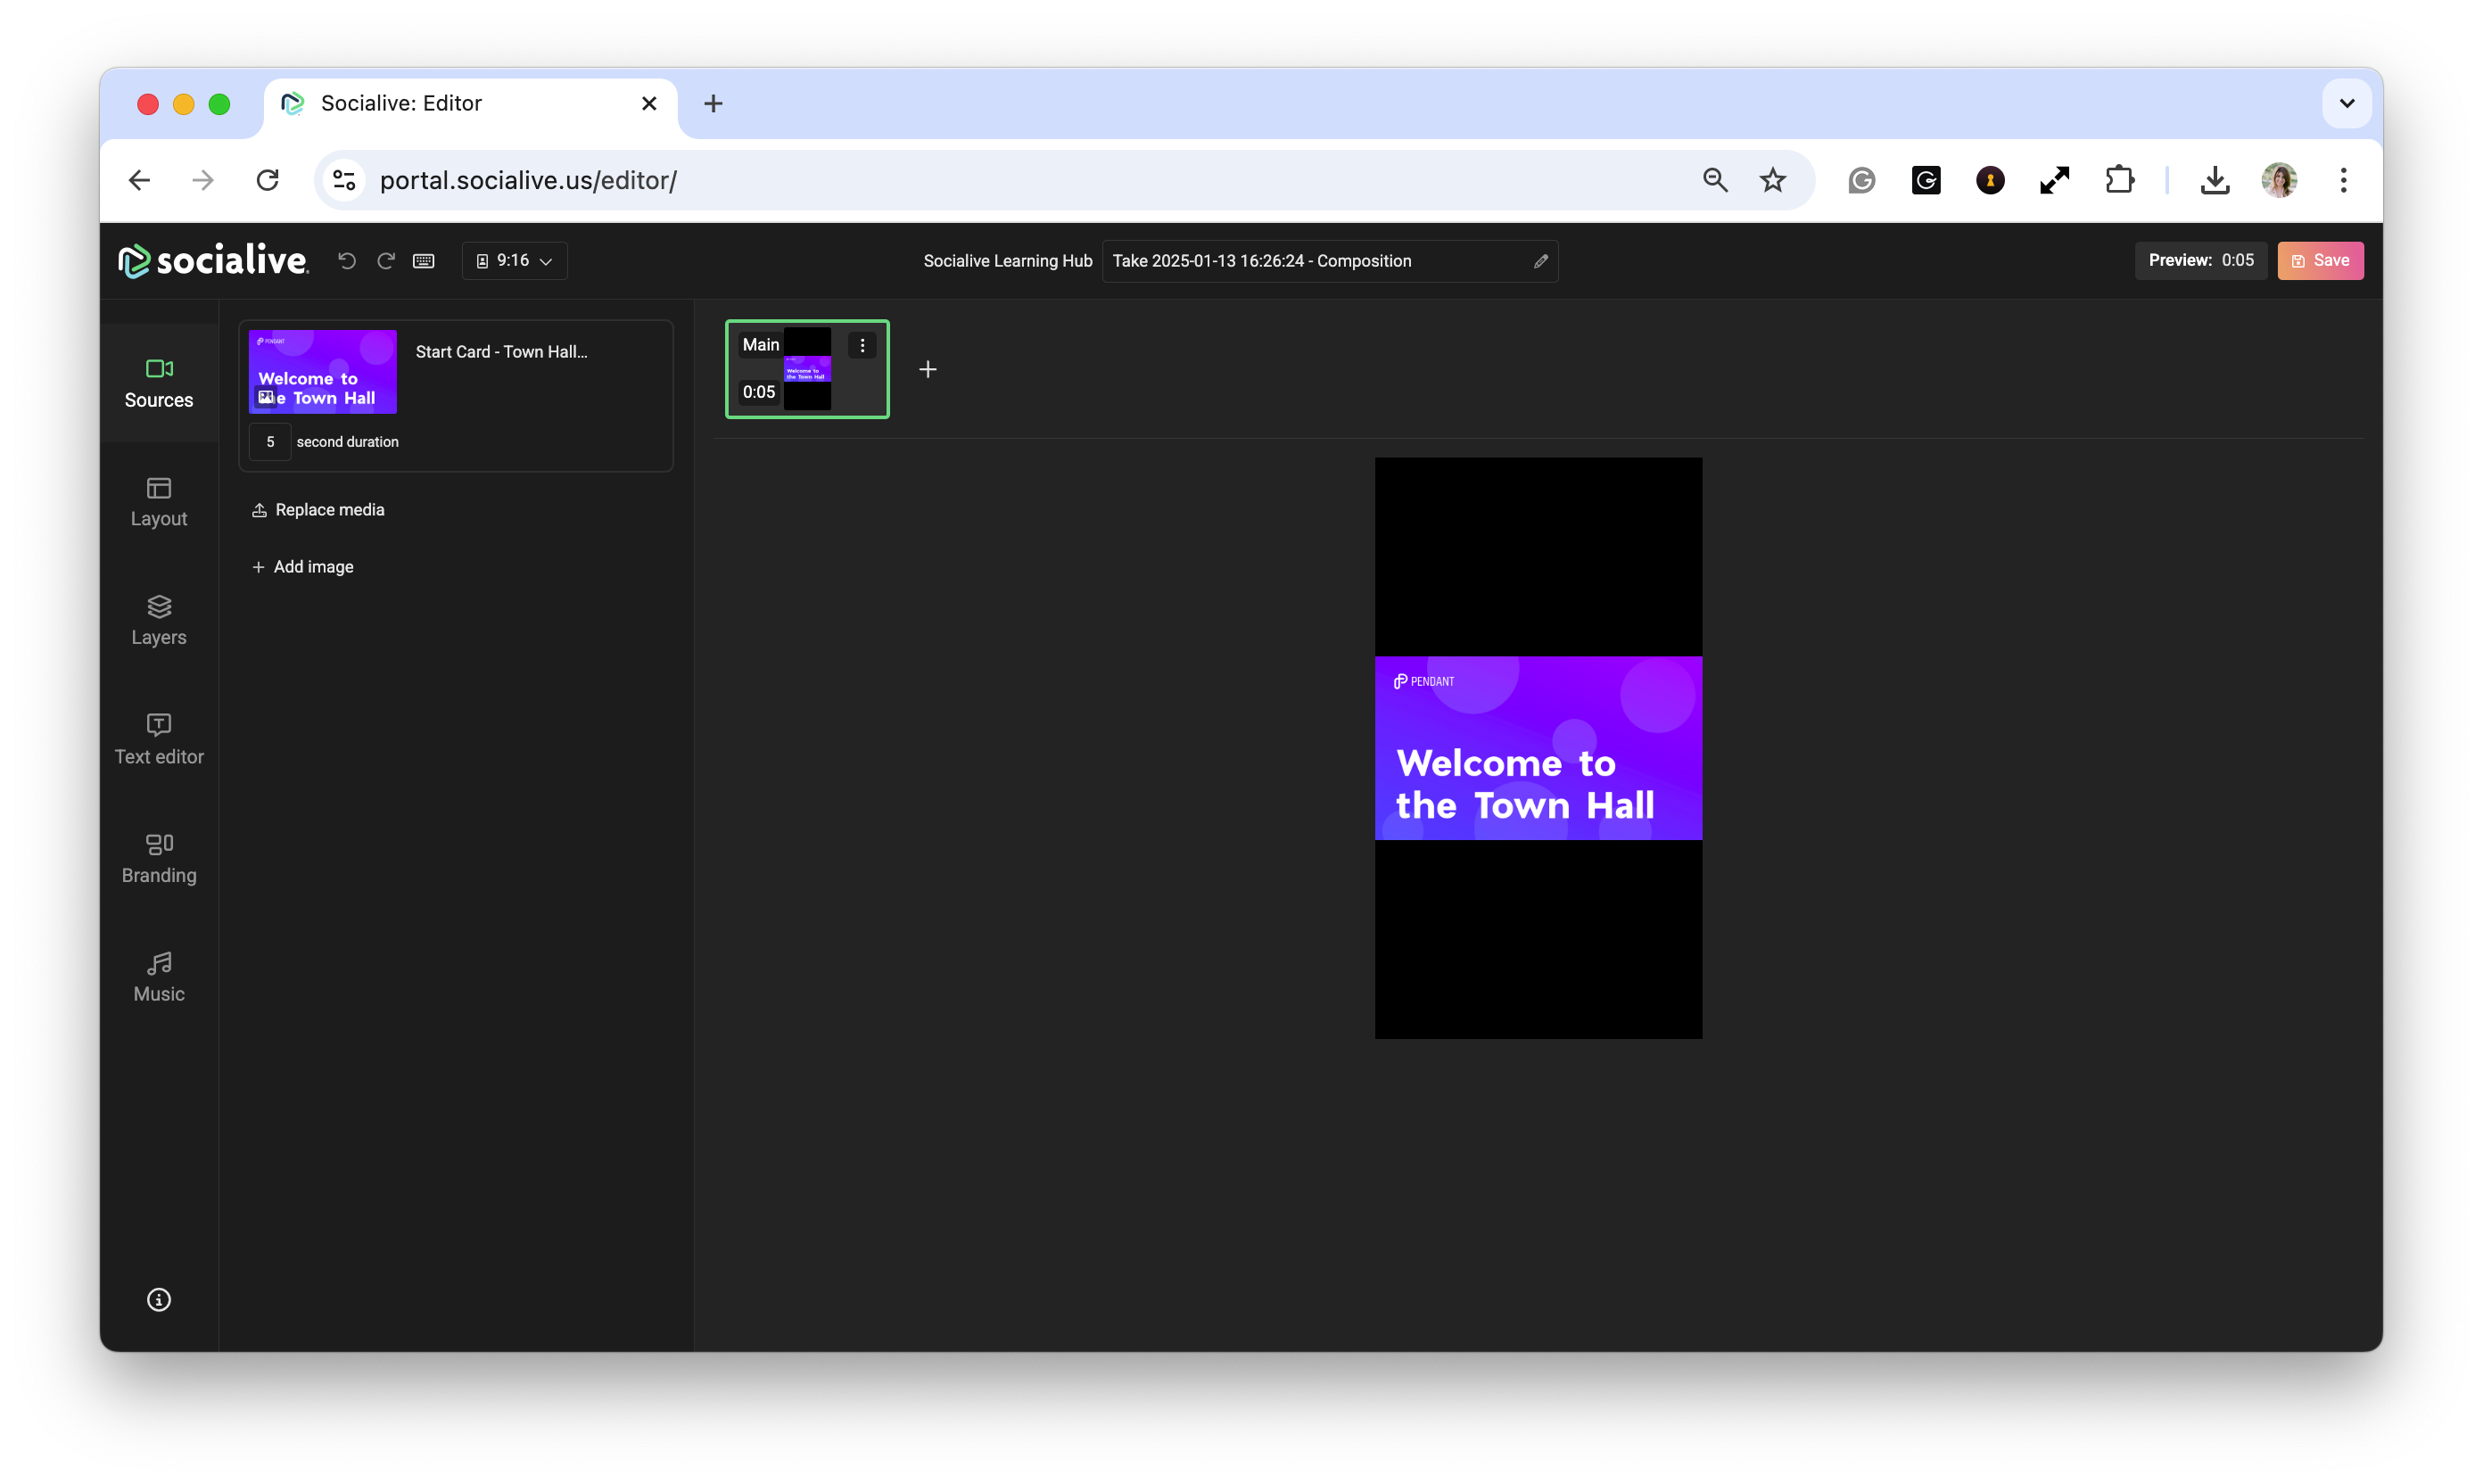Open Chrome's three-dot menu
Screen dimensions: 2483x1484
coord(2343,180)
